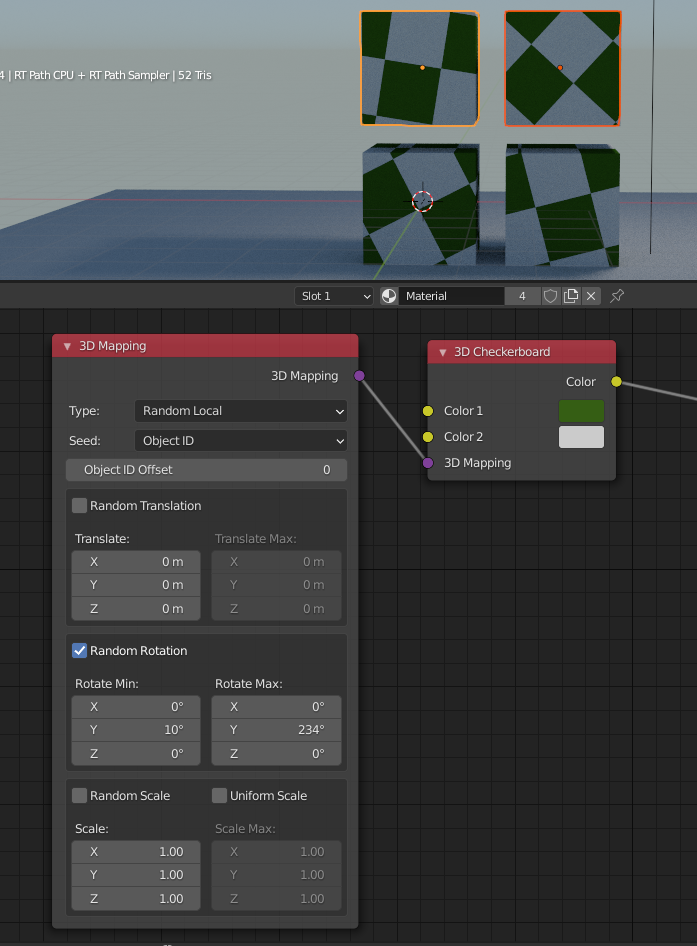Disable the Random Rotation checkbox

(80, 651)
